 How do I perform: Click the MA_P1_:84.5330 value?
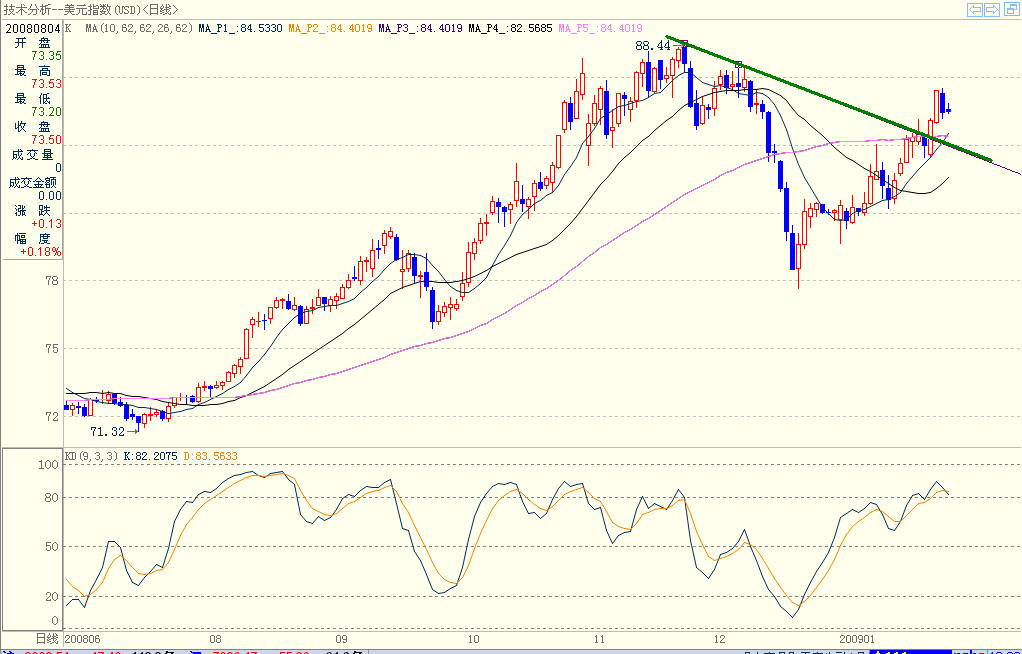click(x=240, y=28)
